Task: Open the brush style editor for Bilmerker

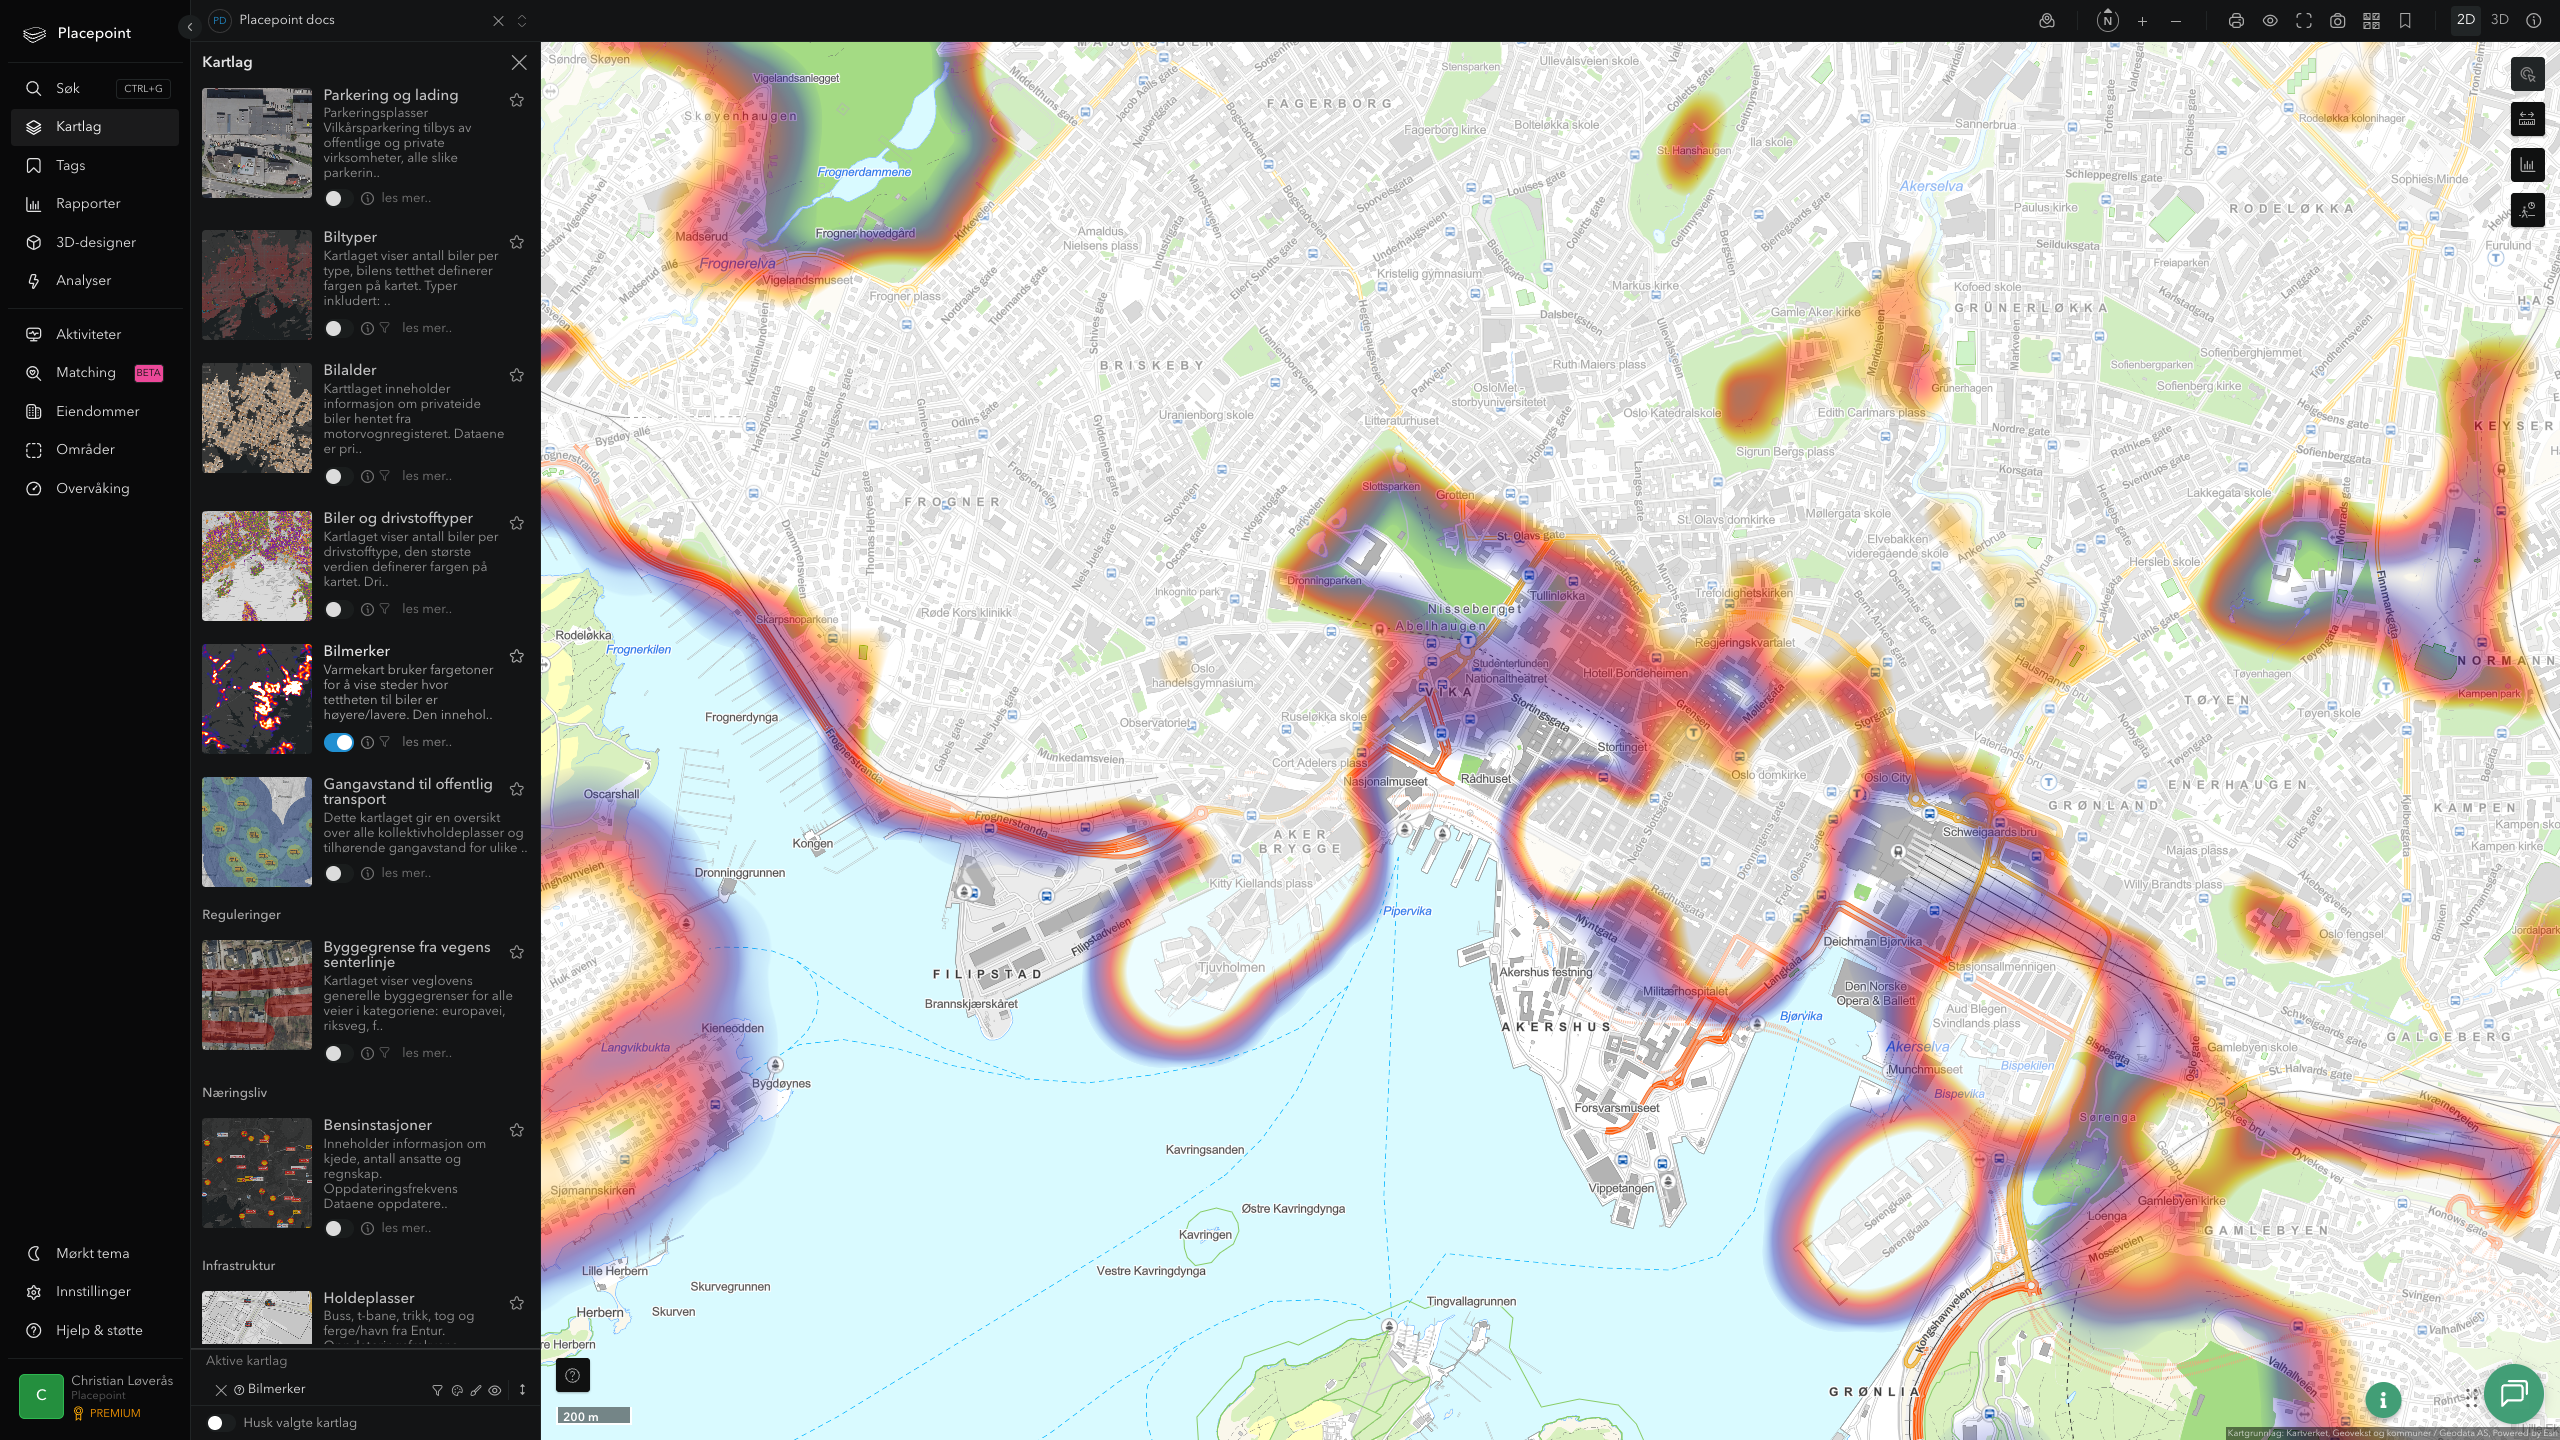Action: (476, 1390)
